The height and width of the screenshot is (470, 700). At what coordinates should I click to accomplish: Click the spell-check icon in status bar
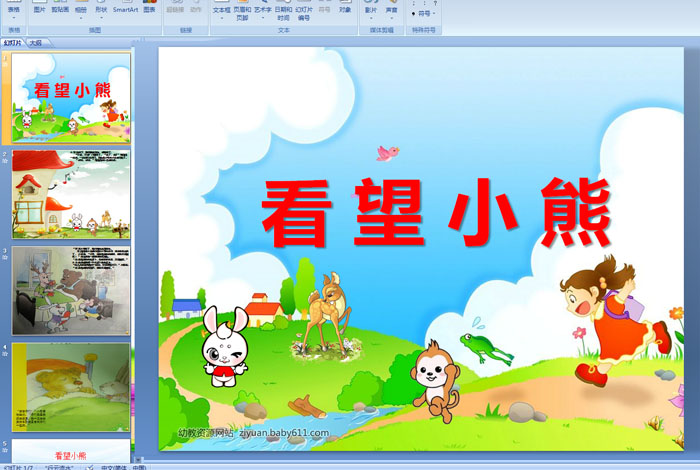pyautogui.click(x=89, y=467)
